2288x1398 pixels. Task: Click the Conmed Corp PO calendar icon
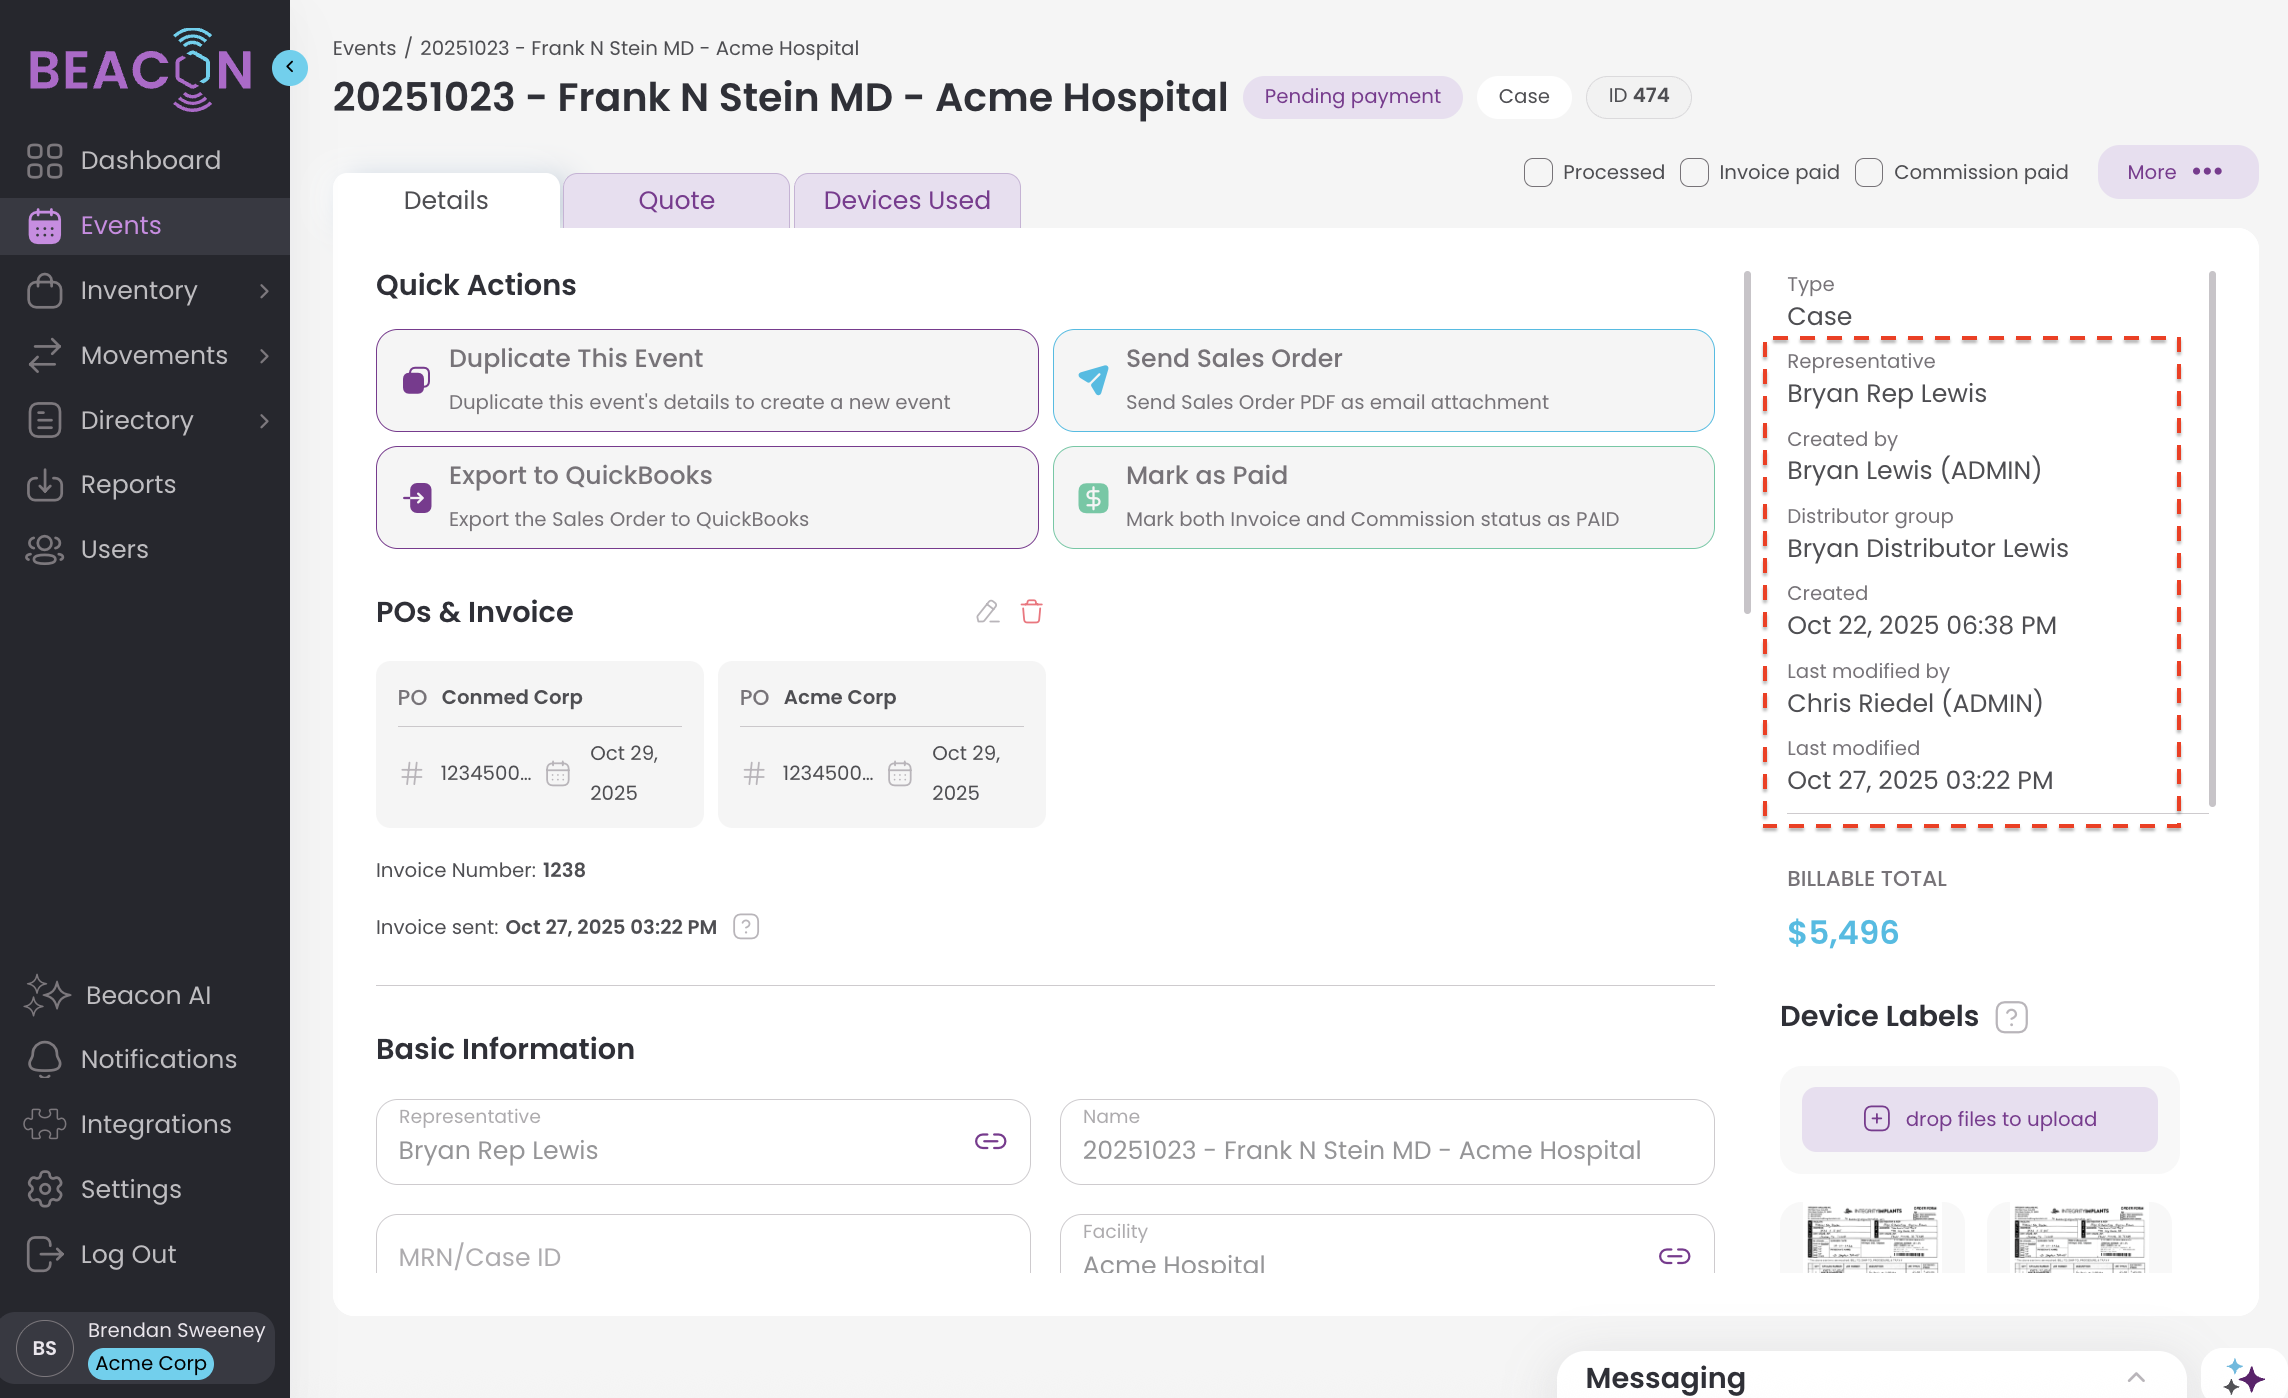point(558,773)
